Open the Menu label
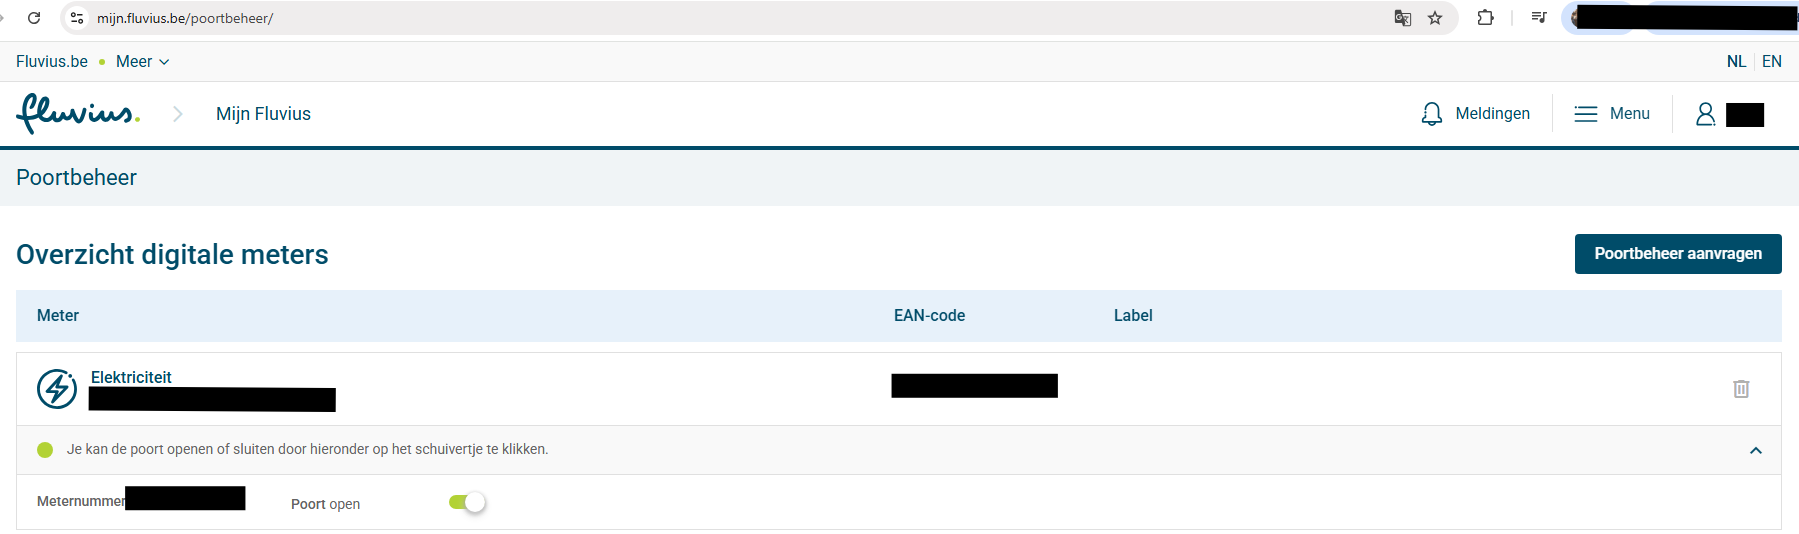1799x534 pixels. click(1630, 114)
